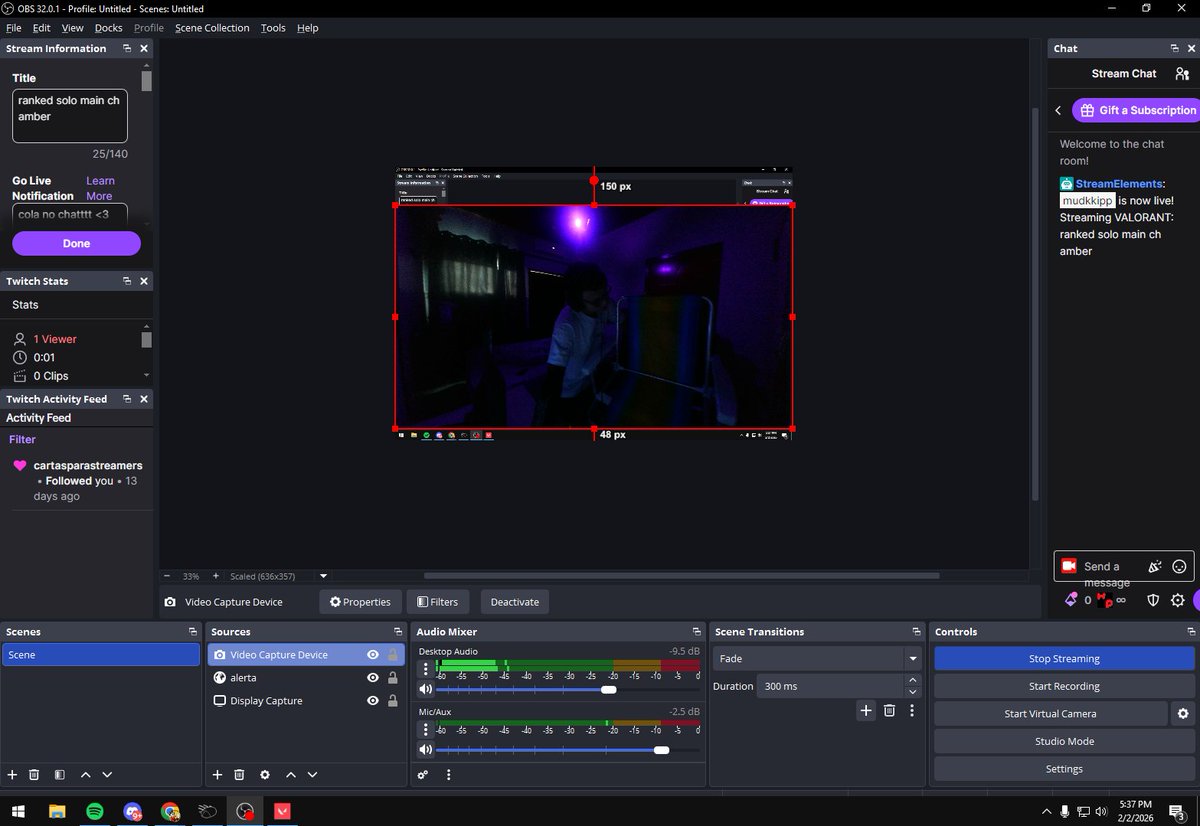Add a new source with plus icon
The height and width of the screenshot is (826, 1200).
pos(217,775)
